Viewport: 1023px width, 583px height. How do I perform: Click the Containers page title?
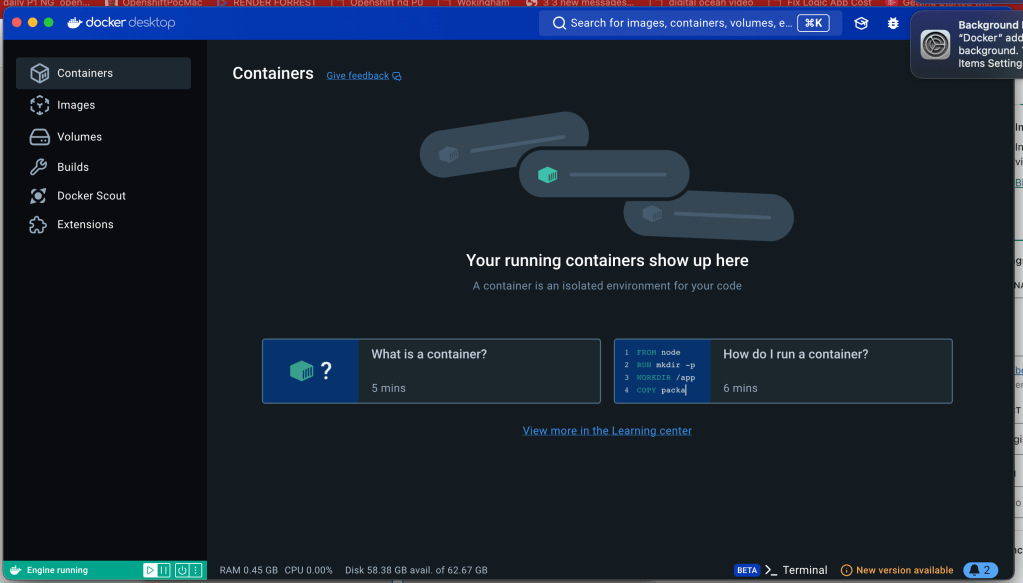pyautogui.click(x=273, y=74)
